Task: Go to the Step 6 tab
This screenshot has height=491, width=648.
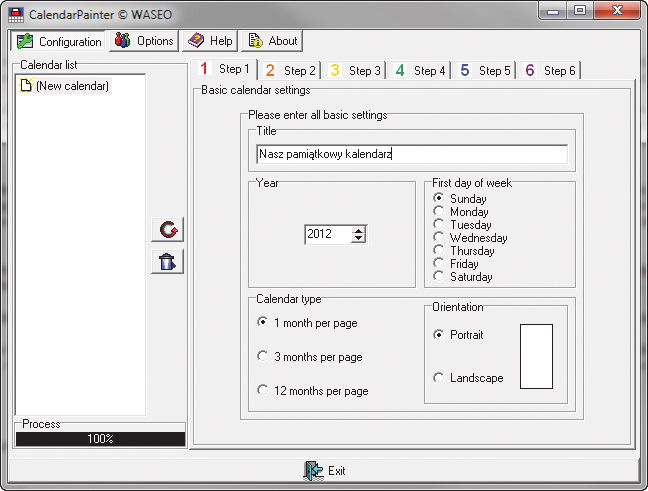Action: click(x=550, y=71)
